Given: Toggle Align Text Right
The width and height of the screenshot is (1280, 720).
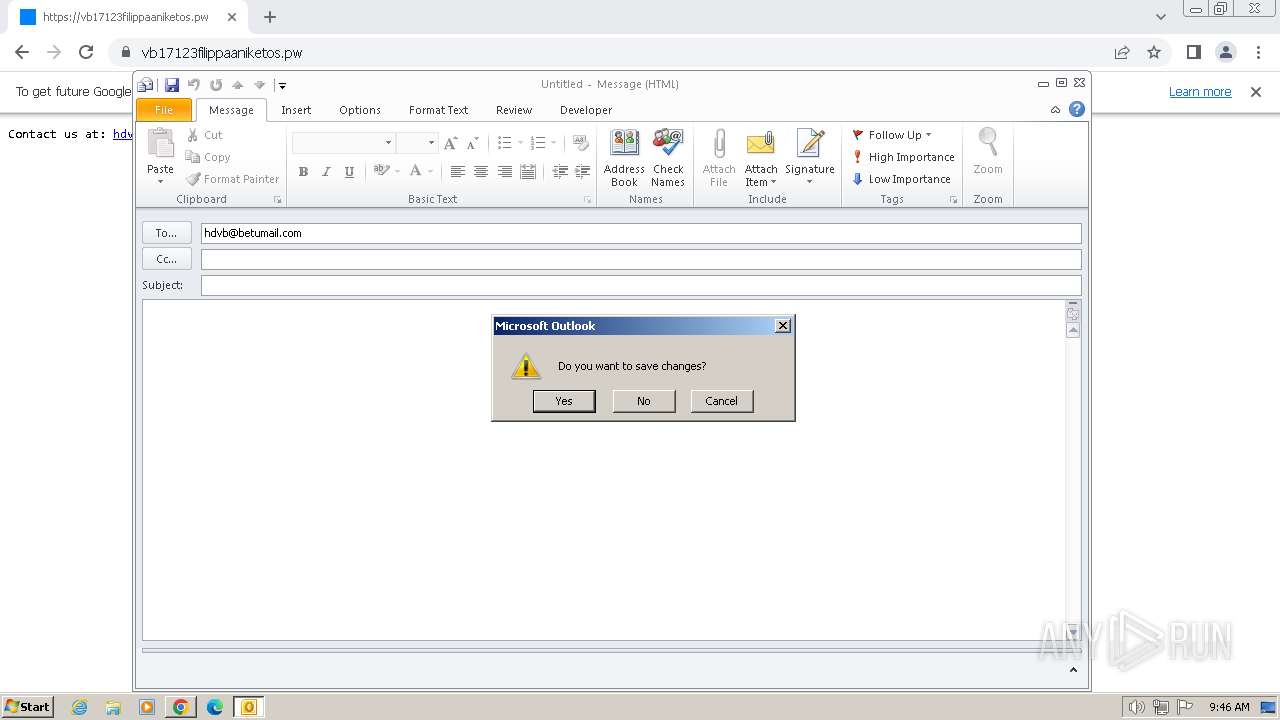Looking at the screenshot, I should (505, 172).
